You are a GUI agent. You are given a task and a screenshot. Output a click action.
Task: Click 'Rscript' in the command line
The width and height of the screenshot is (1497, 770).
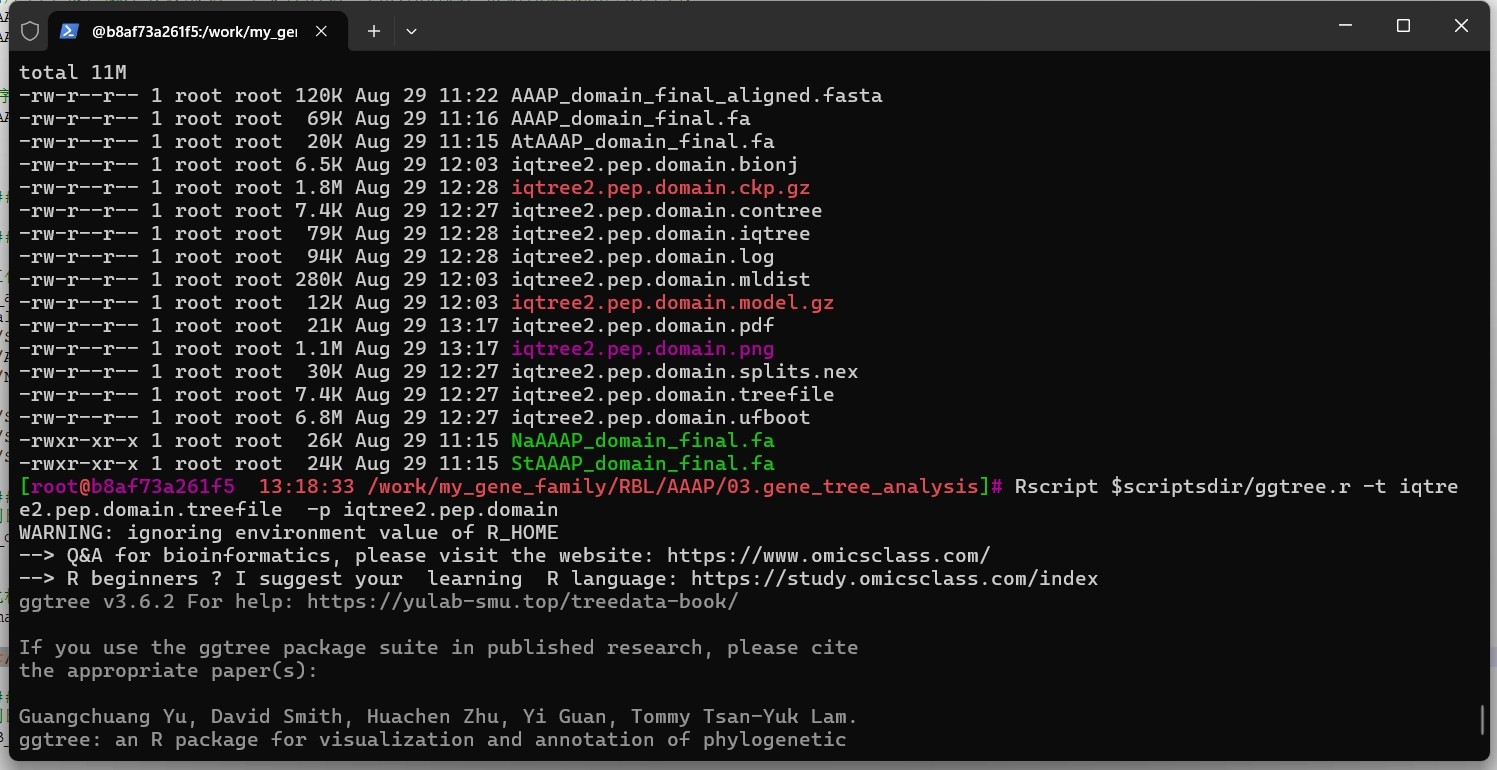pos(1056,487)
